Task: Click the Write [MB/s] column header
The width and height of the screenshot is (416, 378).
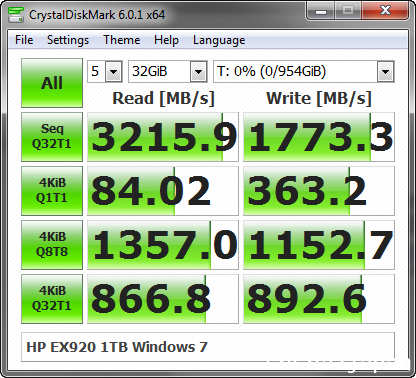Action: pos(319,98)
